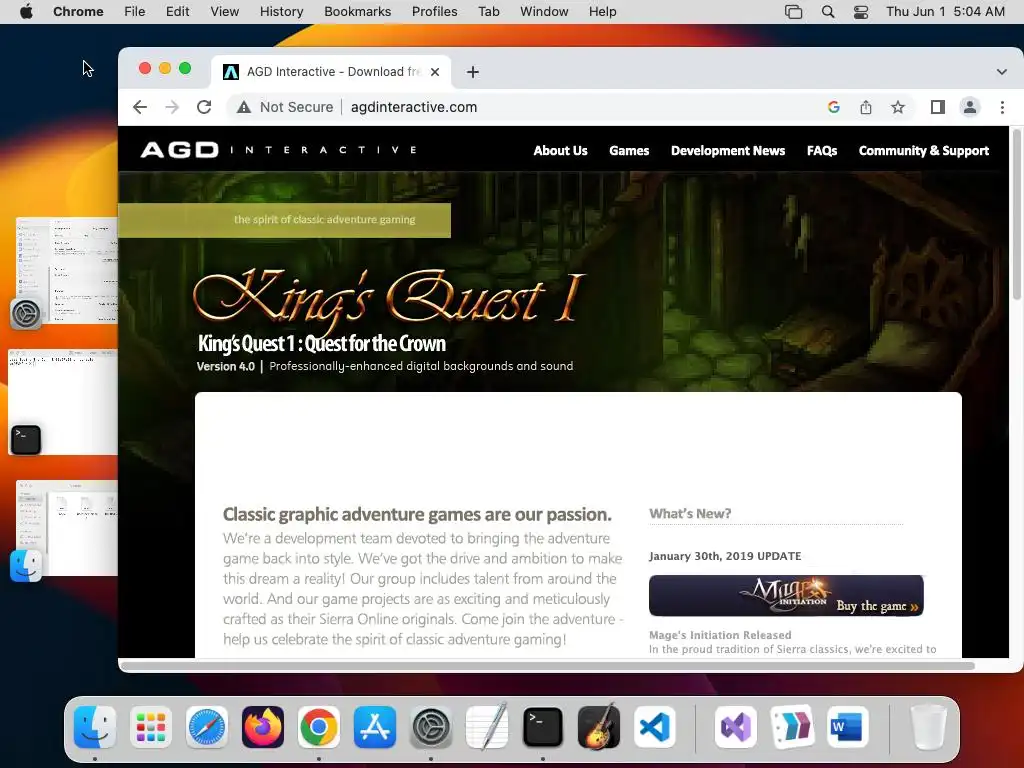Open the Window menu

544,12
